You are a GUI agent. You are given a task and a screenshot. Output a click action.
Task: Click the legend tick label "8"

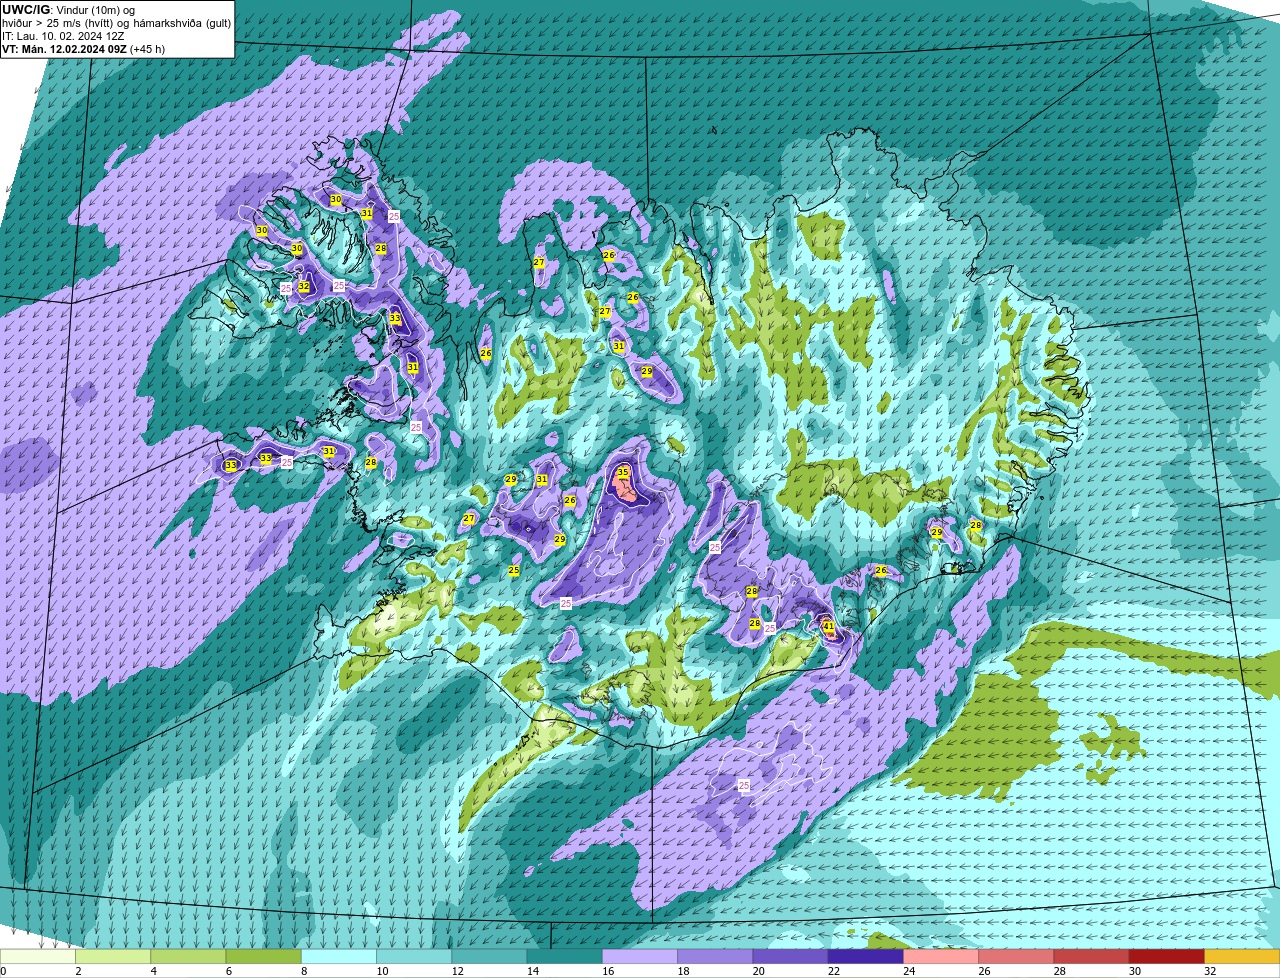coord(302,971)
